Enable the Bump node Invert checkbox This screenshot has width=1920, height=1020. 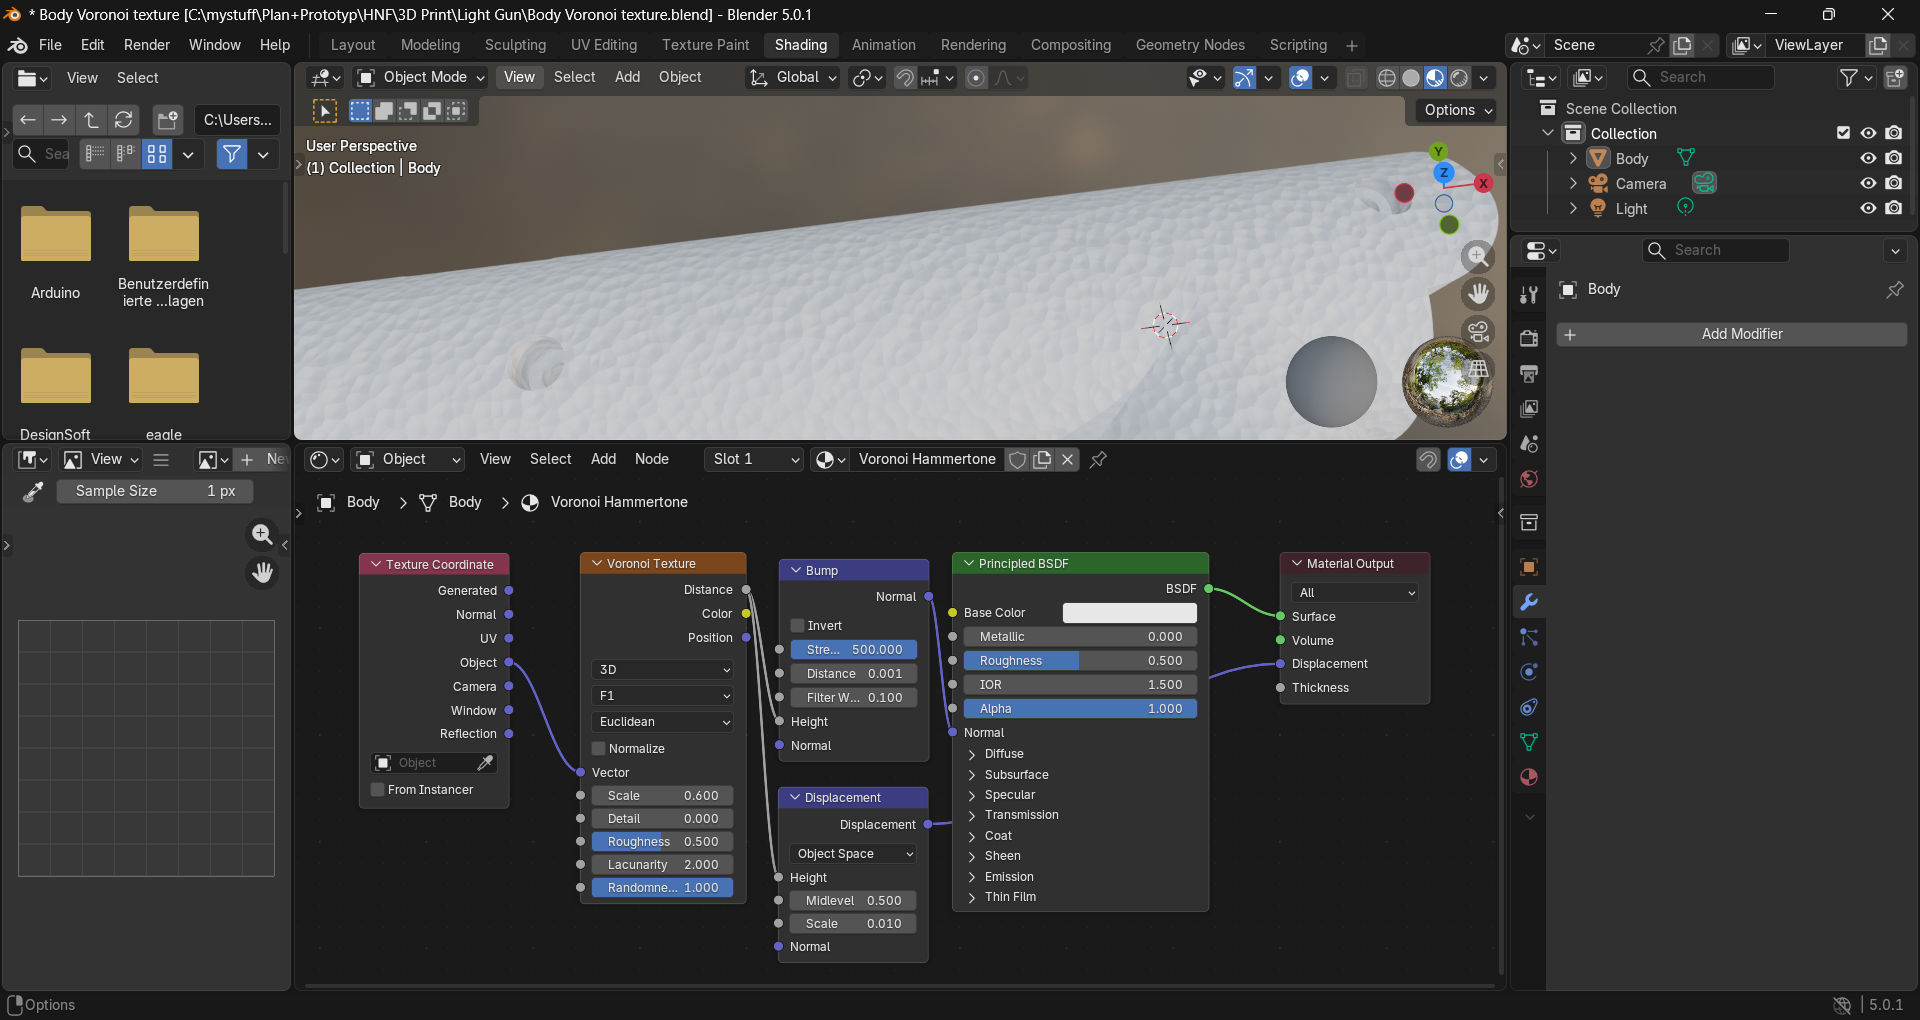coord(798,626)
